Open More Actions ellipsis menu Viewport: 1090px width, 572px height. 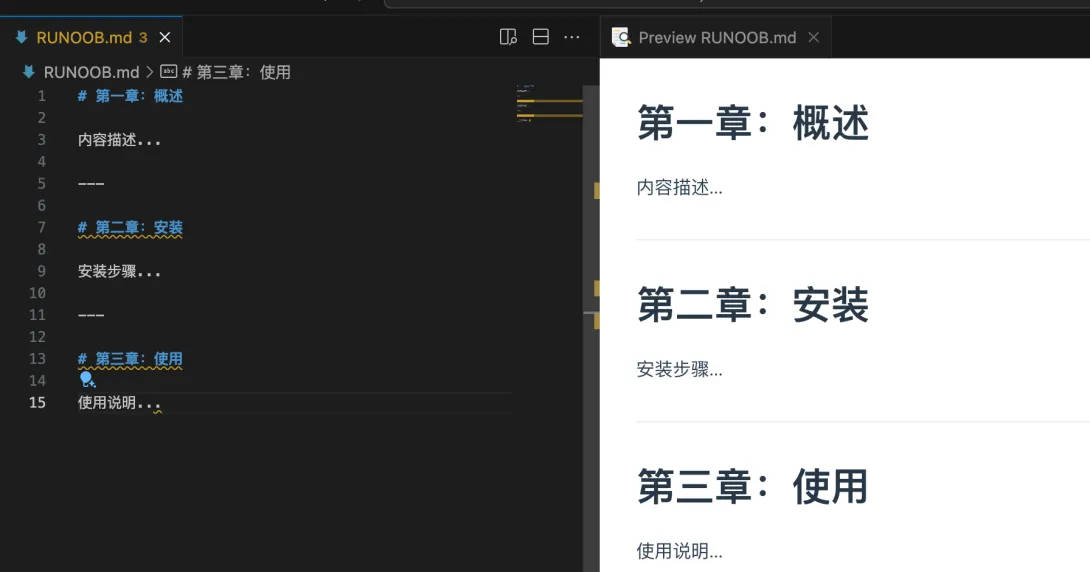(572, 37)
